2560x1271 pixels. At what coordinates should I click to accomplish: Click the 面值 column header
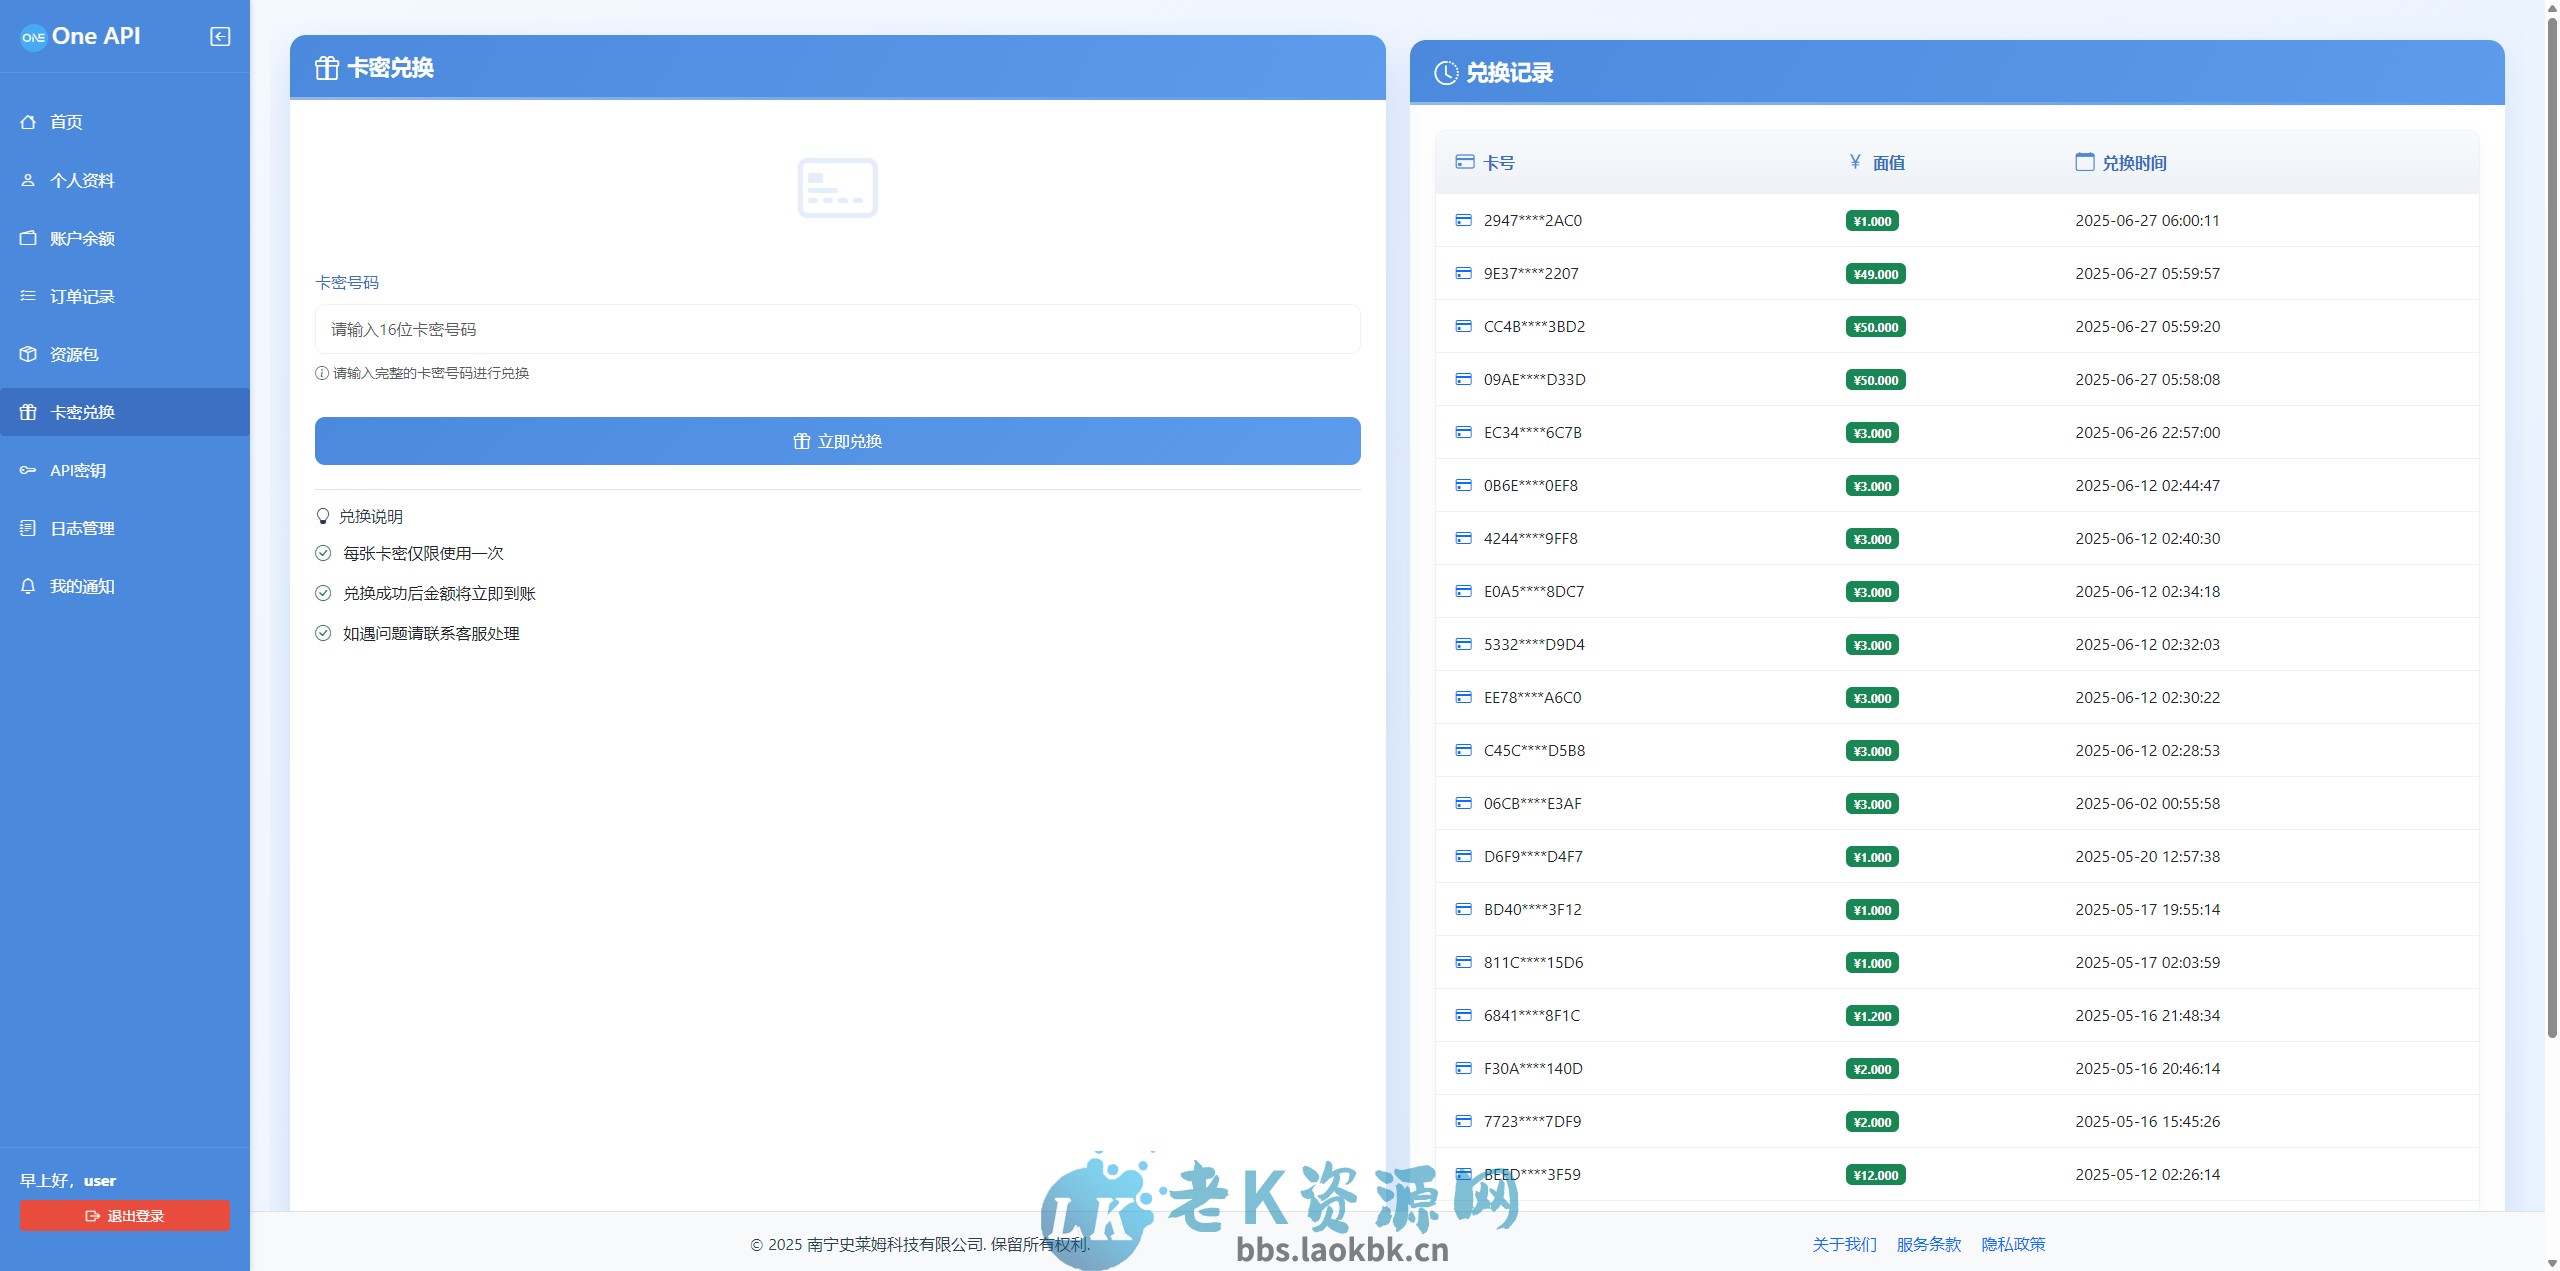(1887, 162)
